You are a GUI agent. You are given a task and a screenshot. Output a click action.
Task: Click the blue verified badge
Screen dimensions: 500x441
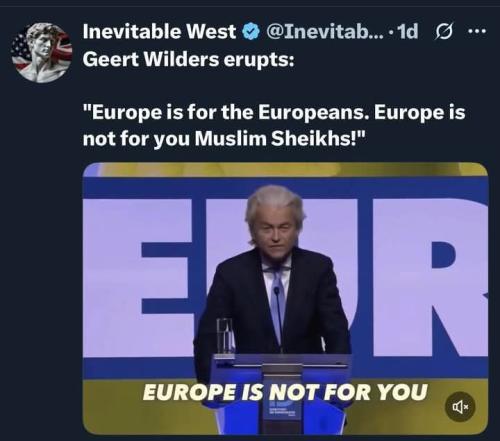click(251, 32)
